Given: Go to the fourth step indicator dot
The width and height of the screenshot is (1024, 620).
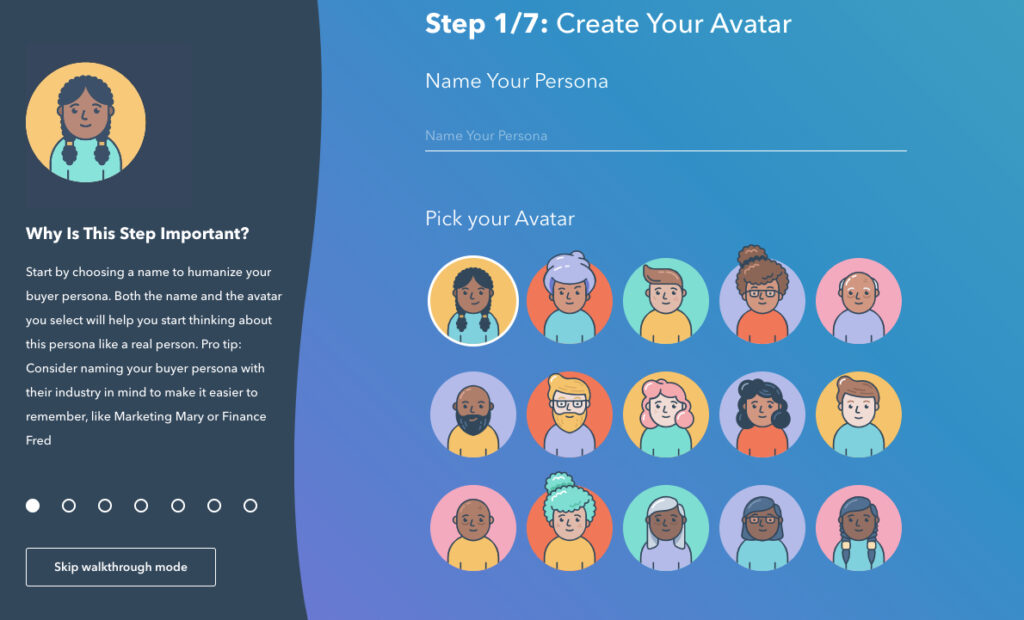Looking at the screenshot, I should pos(141,506).
